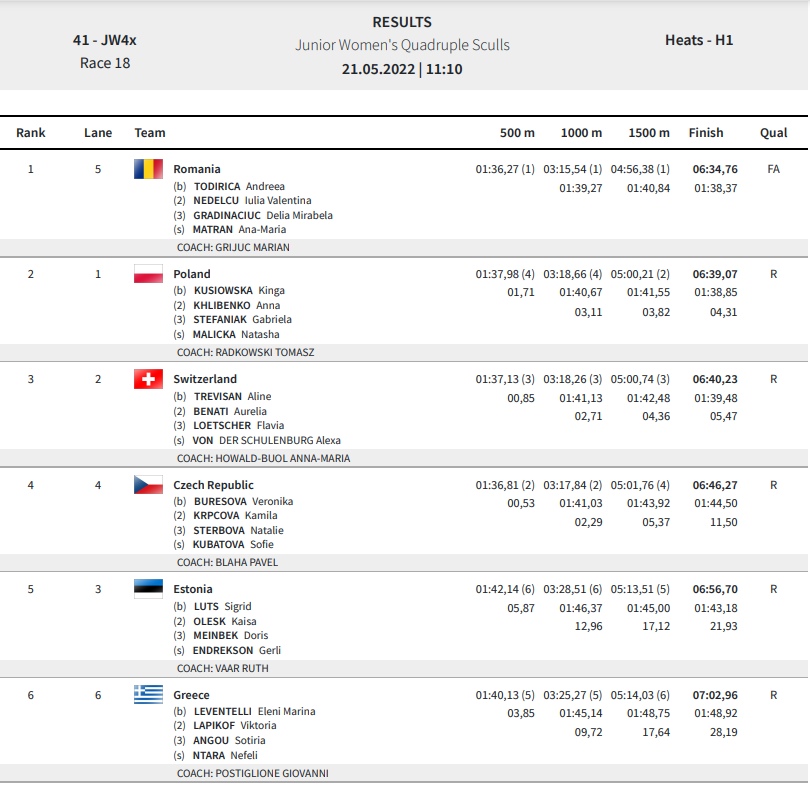Click the Greece flag icon
Image resolution: width=810 pixels, height=785 pixels.
point(148,695)
